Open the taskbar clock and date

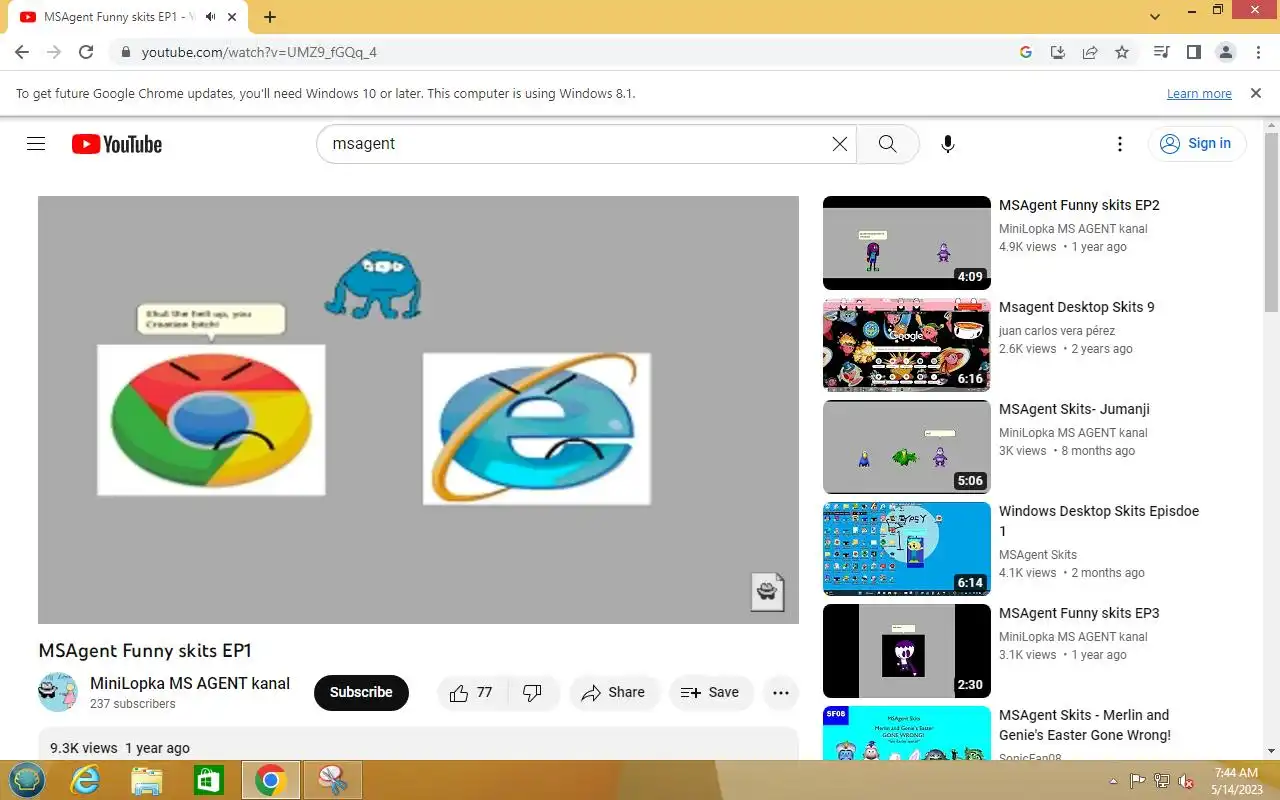click(x=1235, y=781)
